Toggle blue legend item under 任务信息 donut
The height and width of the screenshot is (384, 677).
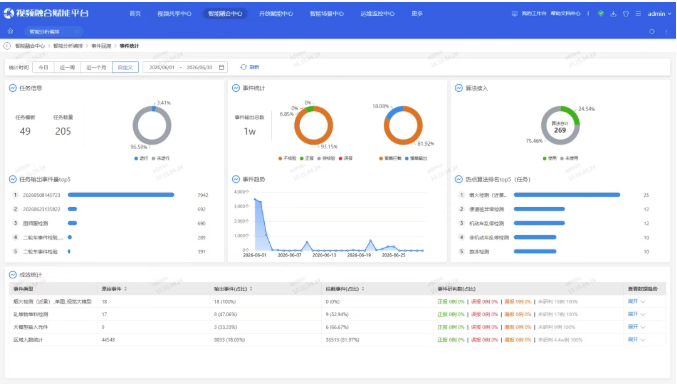tap(141, 159)
